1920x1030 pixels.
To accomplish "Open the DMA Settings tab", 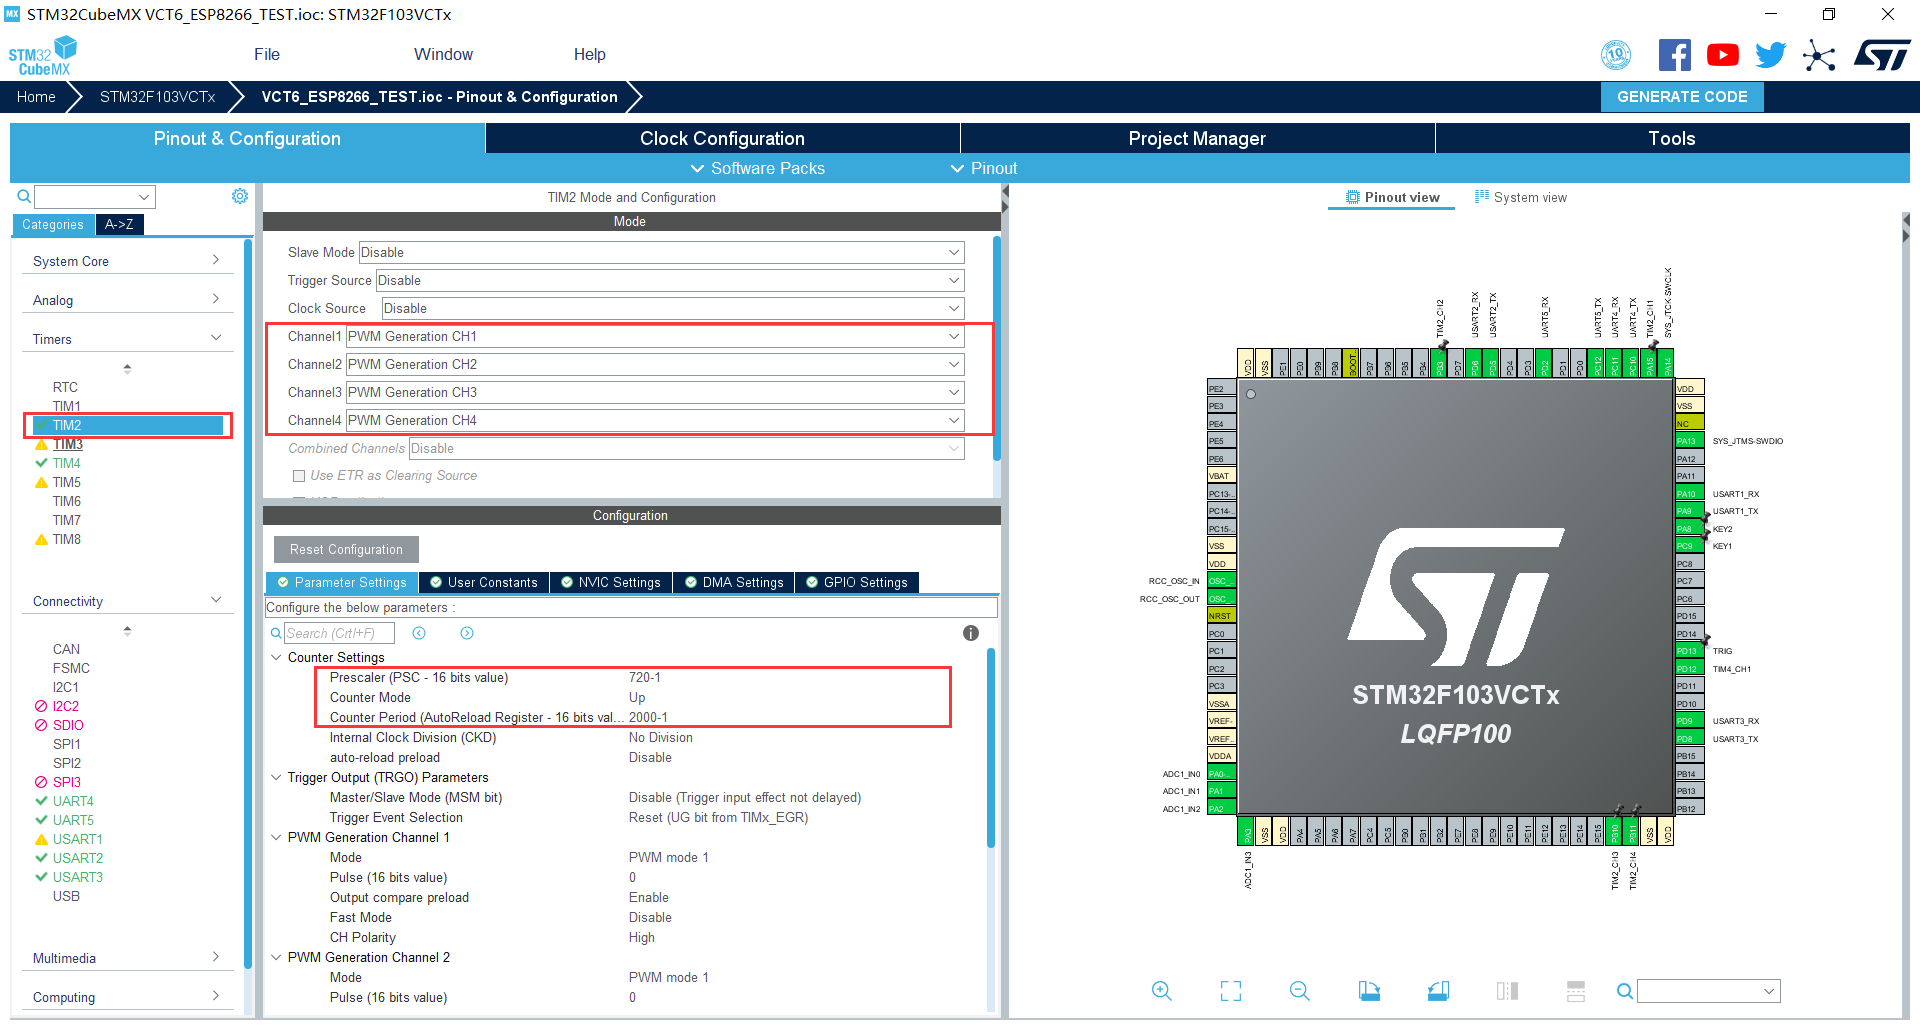I will click(x=734, y=582).
